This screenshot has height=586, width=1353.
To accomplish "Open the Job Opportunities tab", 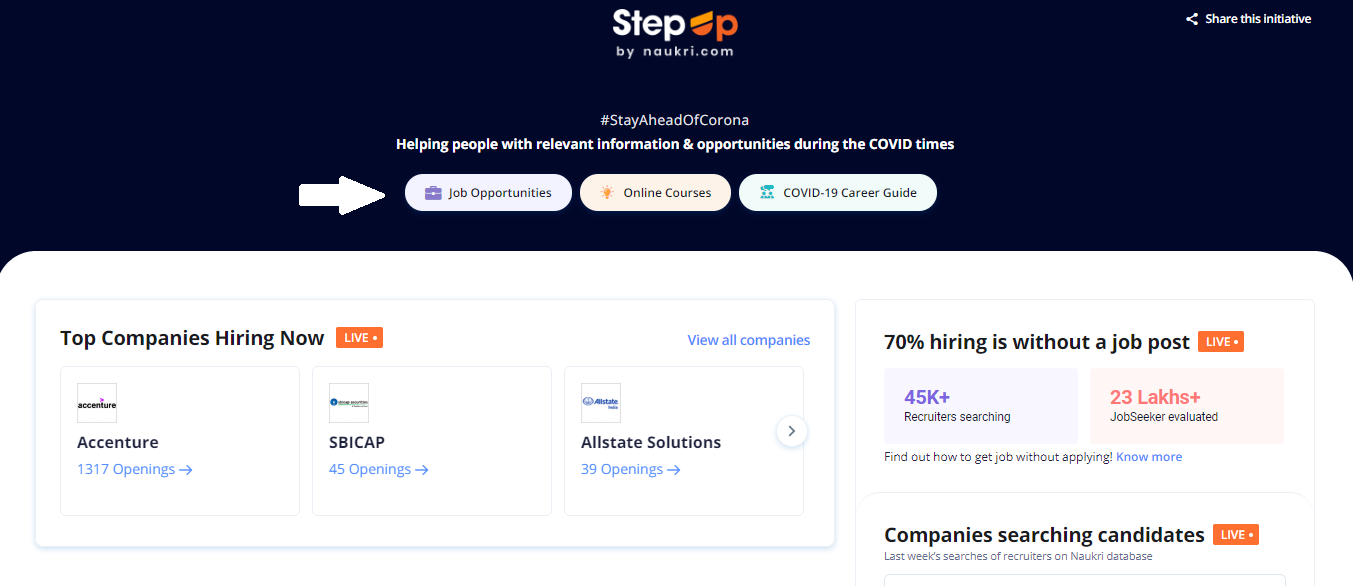I will [x=488, y=193].
